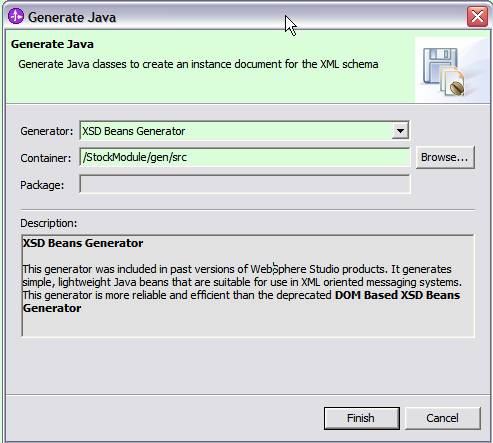Click the bold XSD Beans Generator description heading
The width and height of the screenshot is (493, 443).
(83, 243)
